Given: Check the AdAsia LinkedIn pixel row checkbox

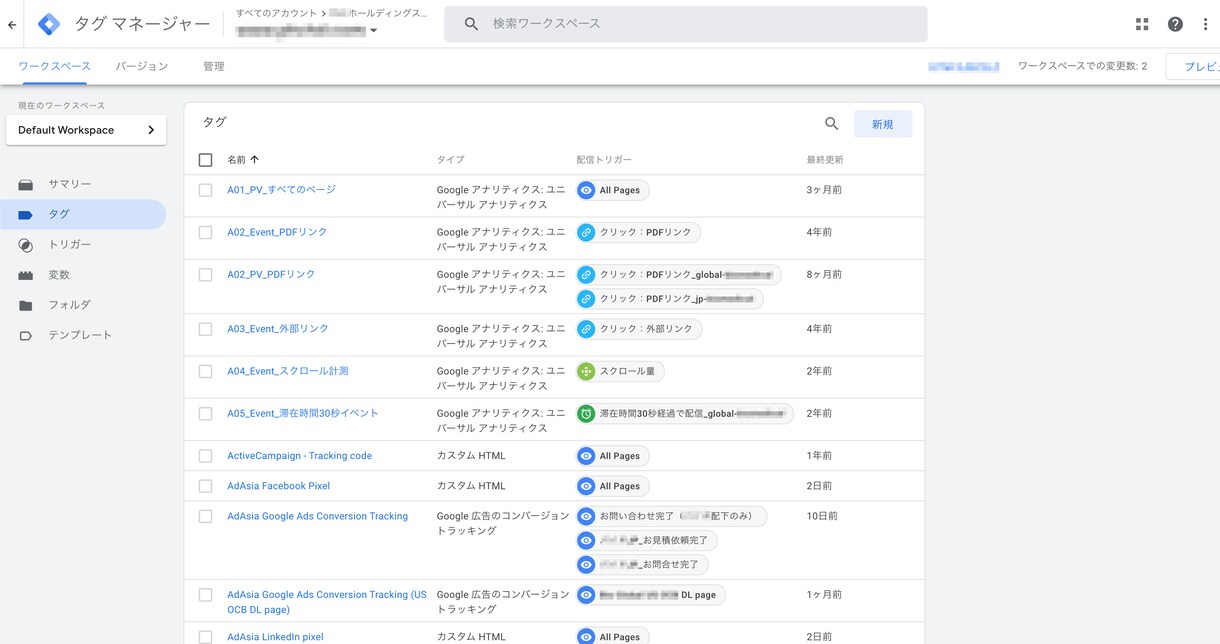Looking at the screenshot, I should (206, 637).
